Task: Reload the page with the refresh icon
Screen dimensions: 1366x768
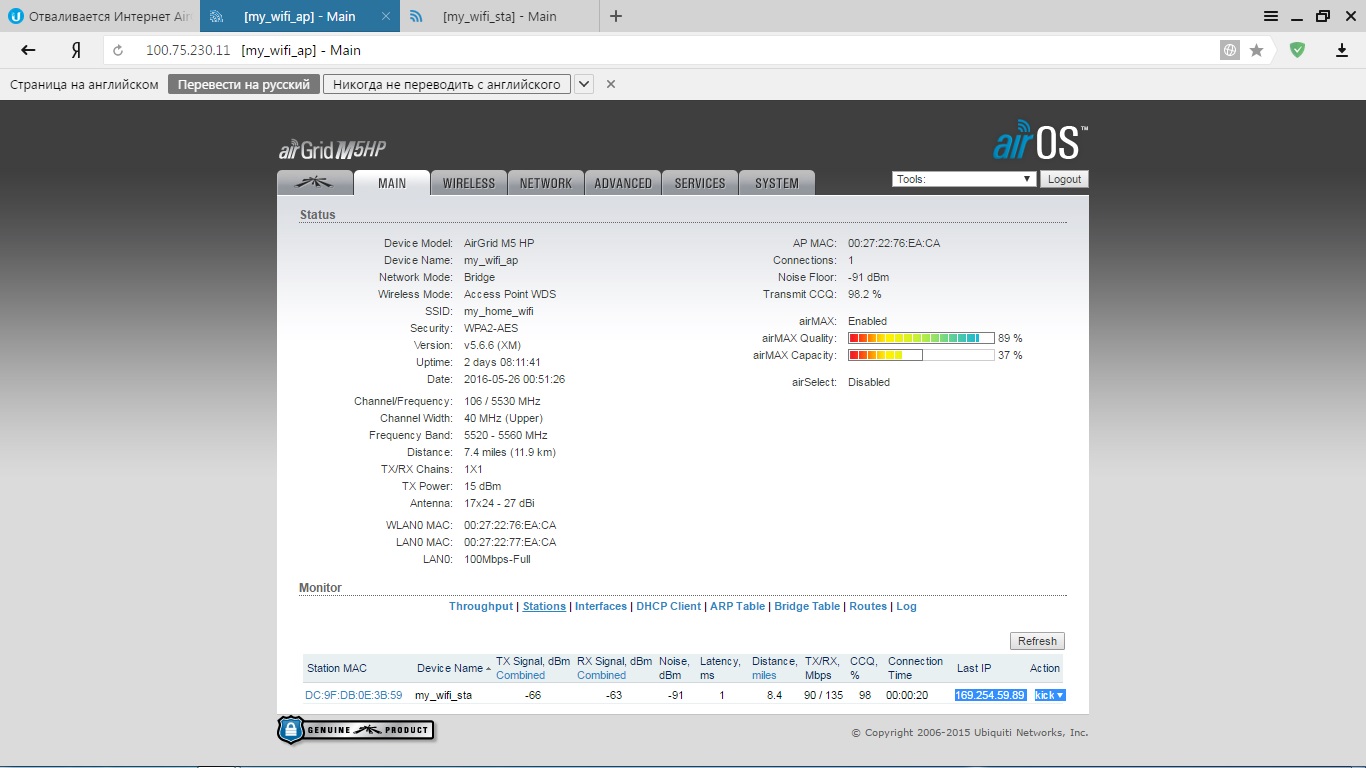Action: coord(118,50)
